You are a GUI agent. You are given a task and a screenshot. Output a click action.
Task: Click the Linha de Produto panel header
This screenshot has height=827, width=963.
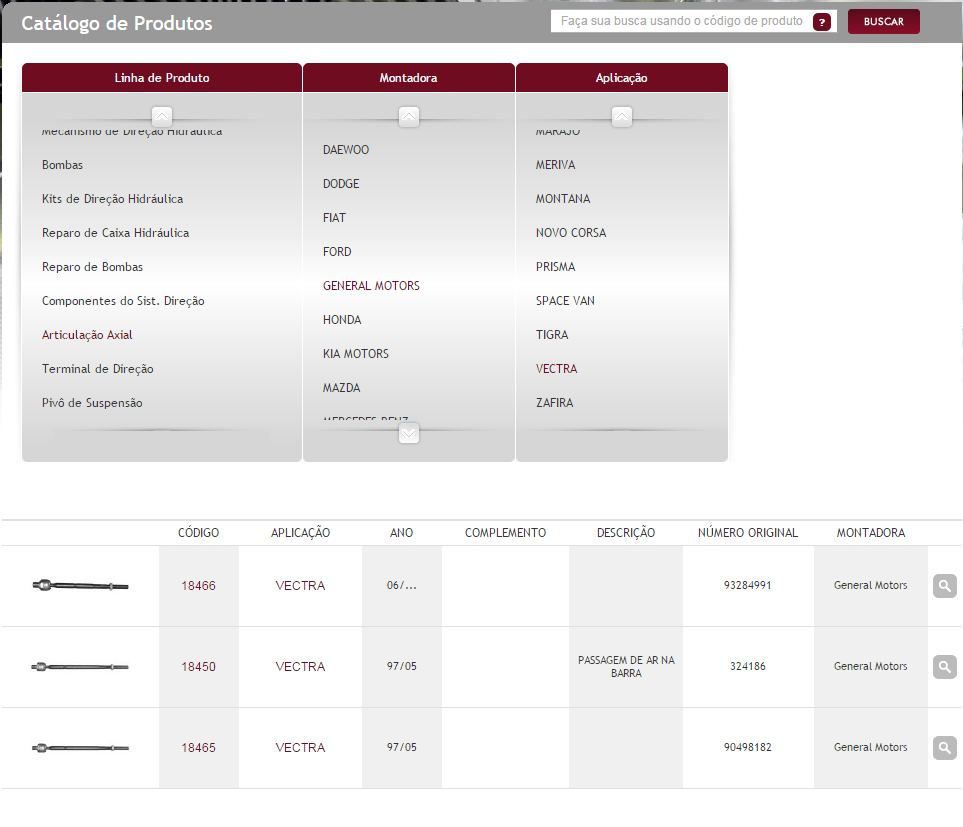162,78
